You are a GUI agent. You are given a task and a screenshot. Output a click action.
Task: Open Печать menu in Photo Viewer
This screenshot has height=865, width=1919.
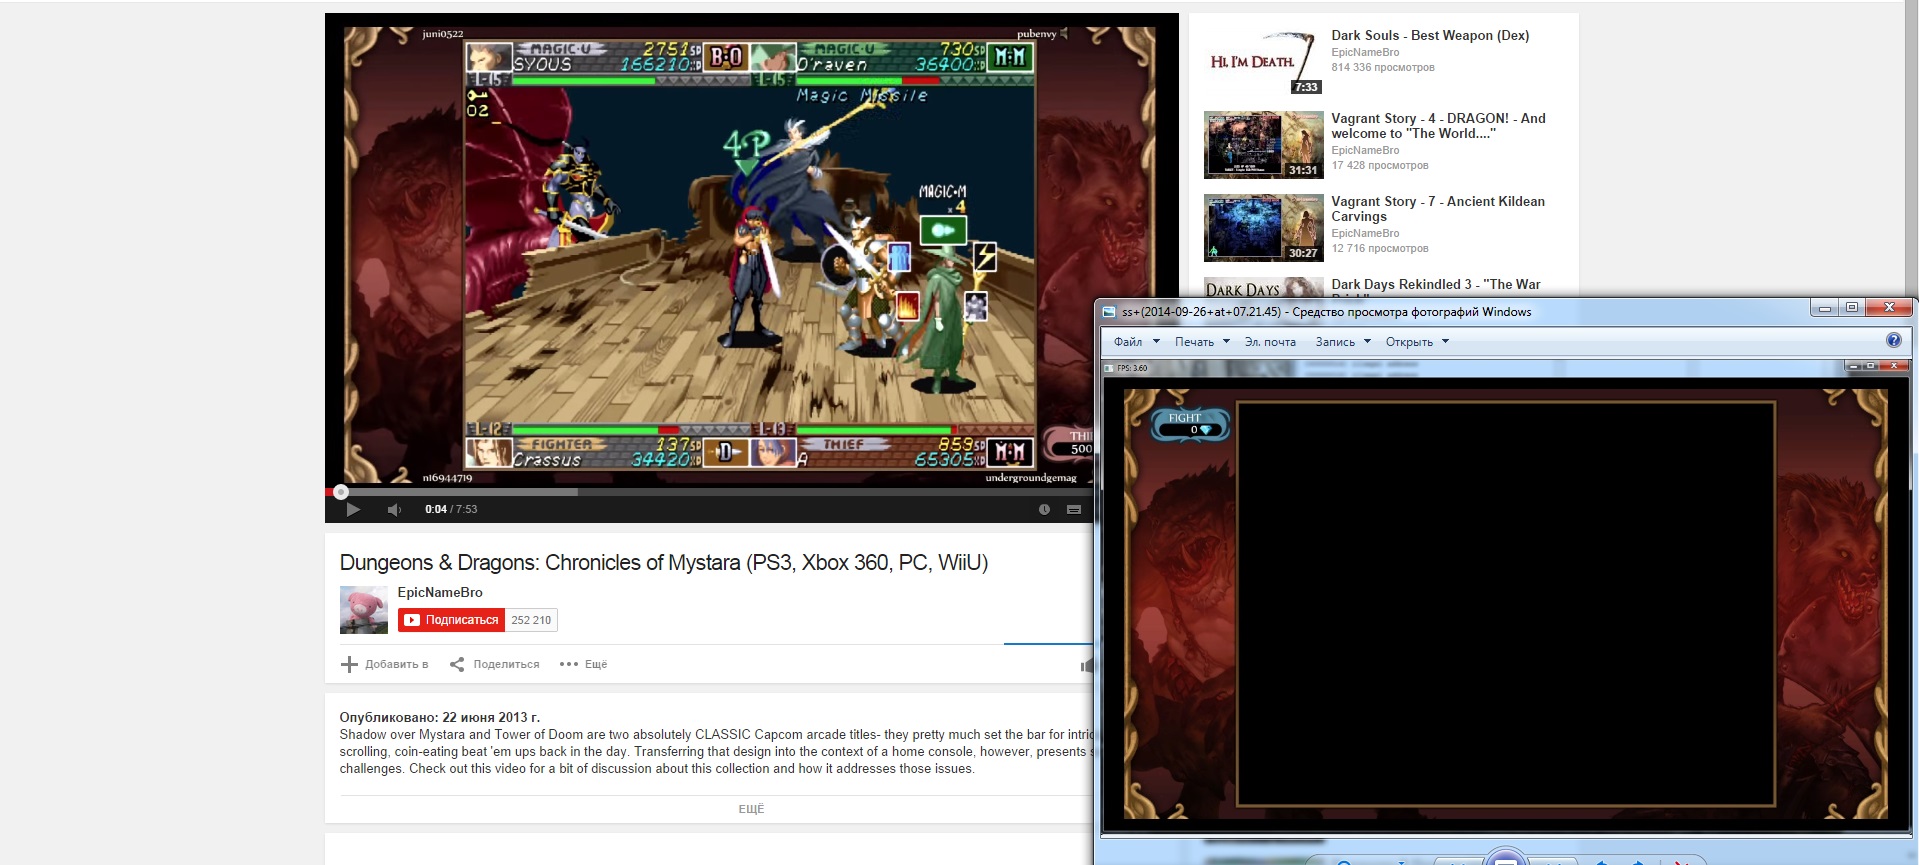1202,342
